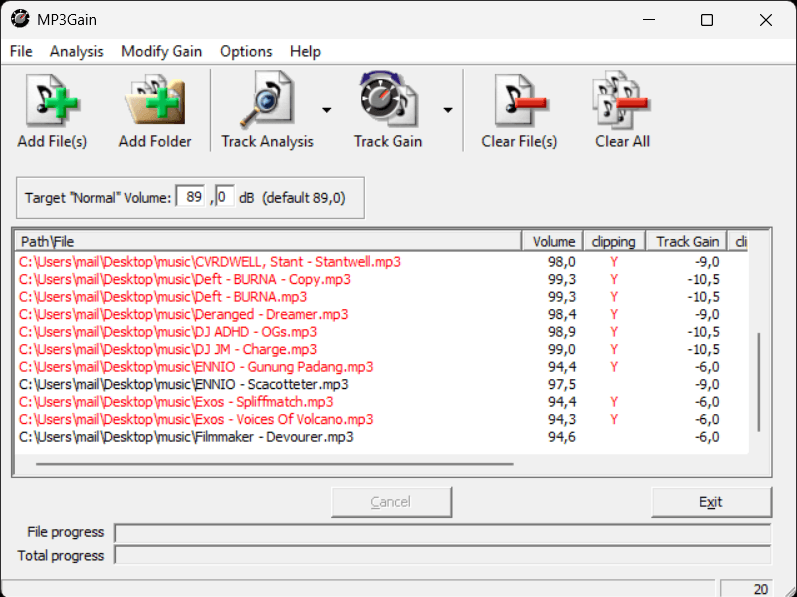Viewport: 797px width, 597px height.
Task: Click the disabled Cancel button
Action: (391, 502)
